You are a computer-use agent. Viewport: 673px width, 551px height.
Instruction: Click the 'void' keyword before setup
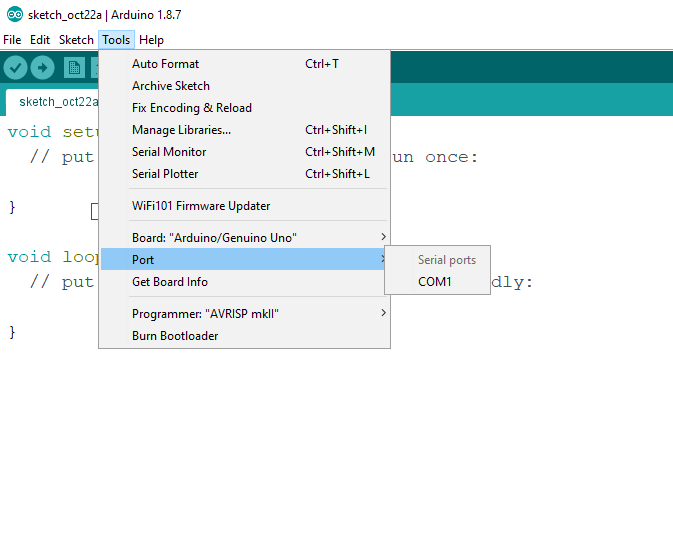click(29, 132)
